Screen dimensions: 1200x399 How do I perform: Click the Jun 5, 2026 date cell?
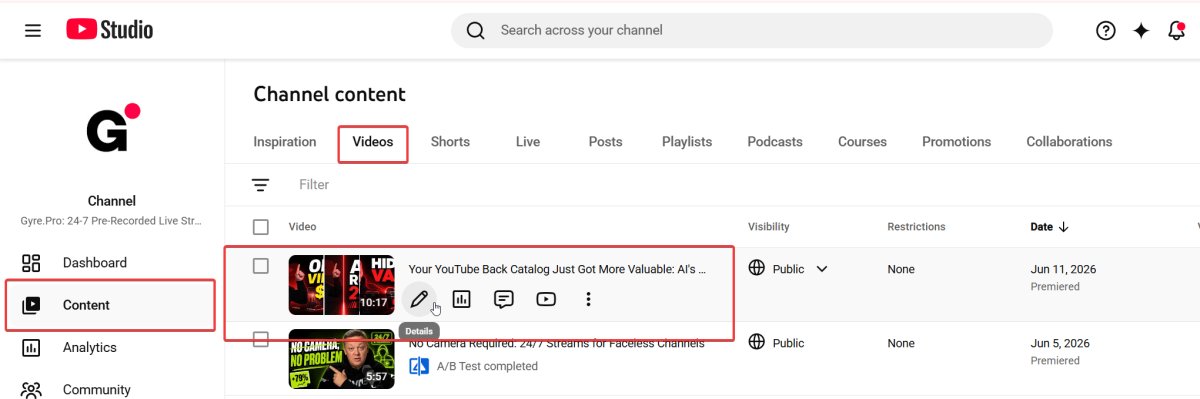click(1059, 343)
